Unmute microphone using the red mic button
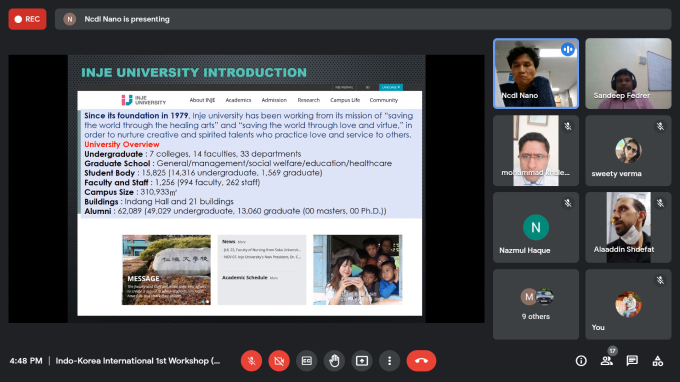The height and width of the screenshot is (382, 680). tap(251, 361)
